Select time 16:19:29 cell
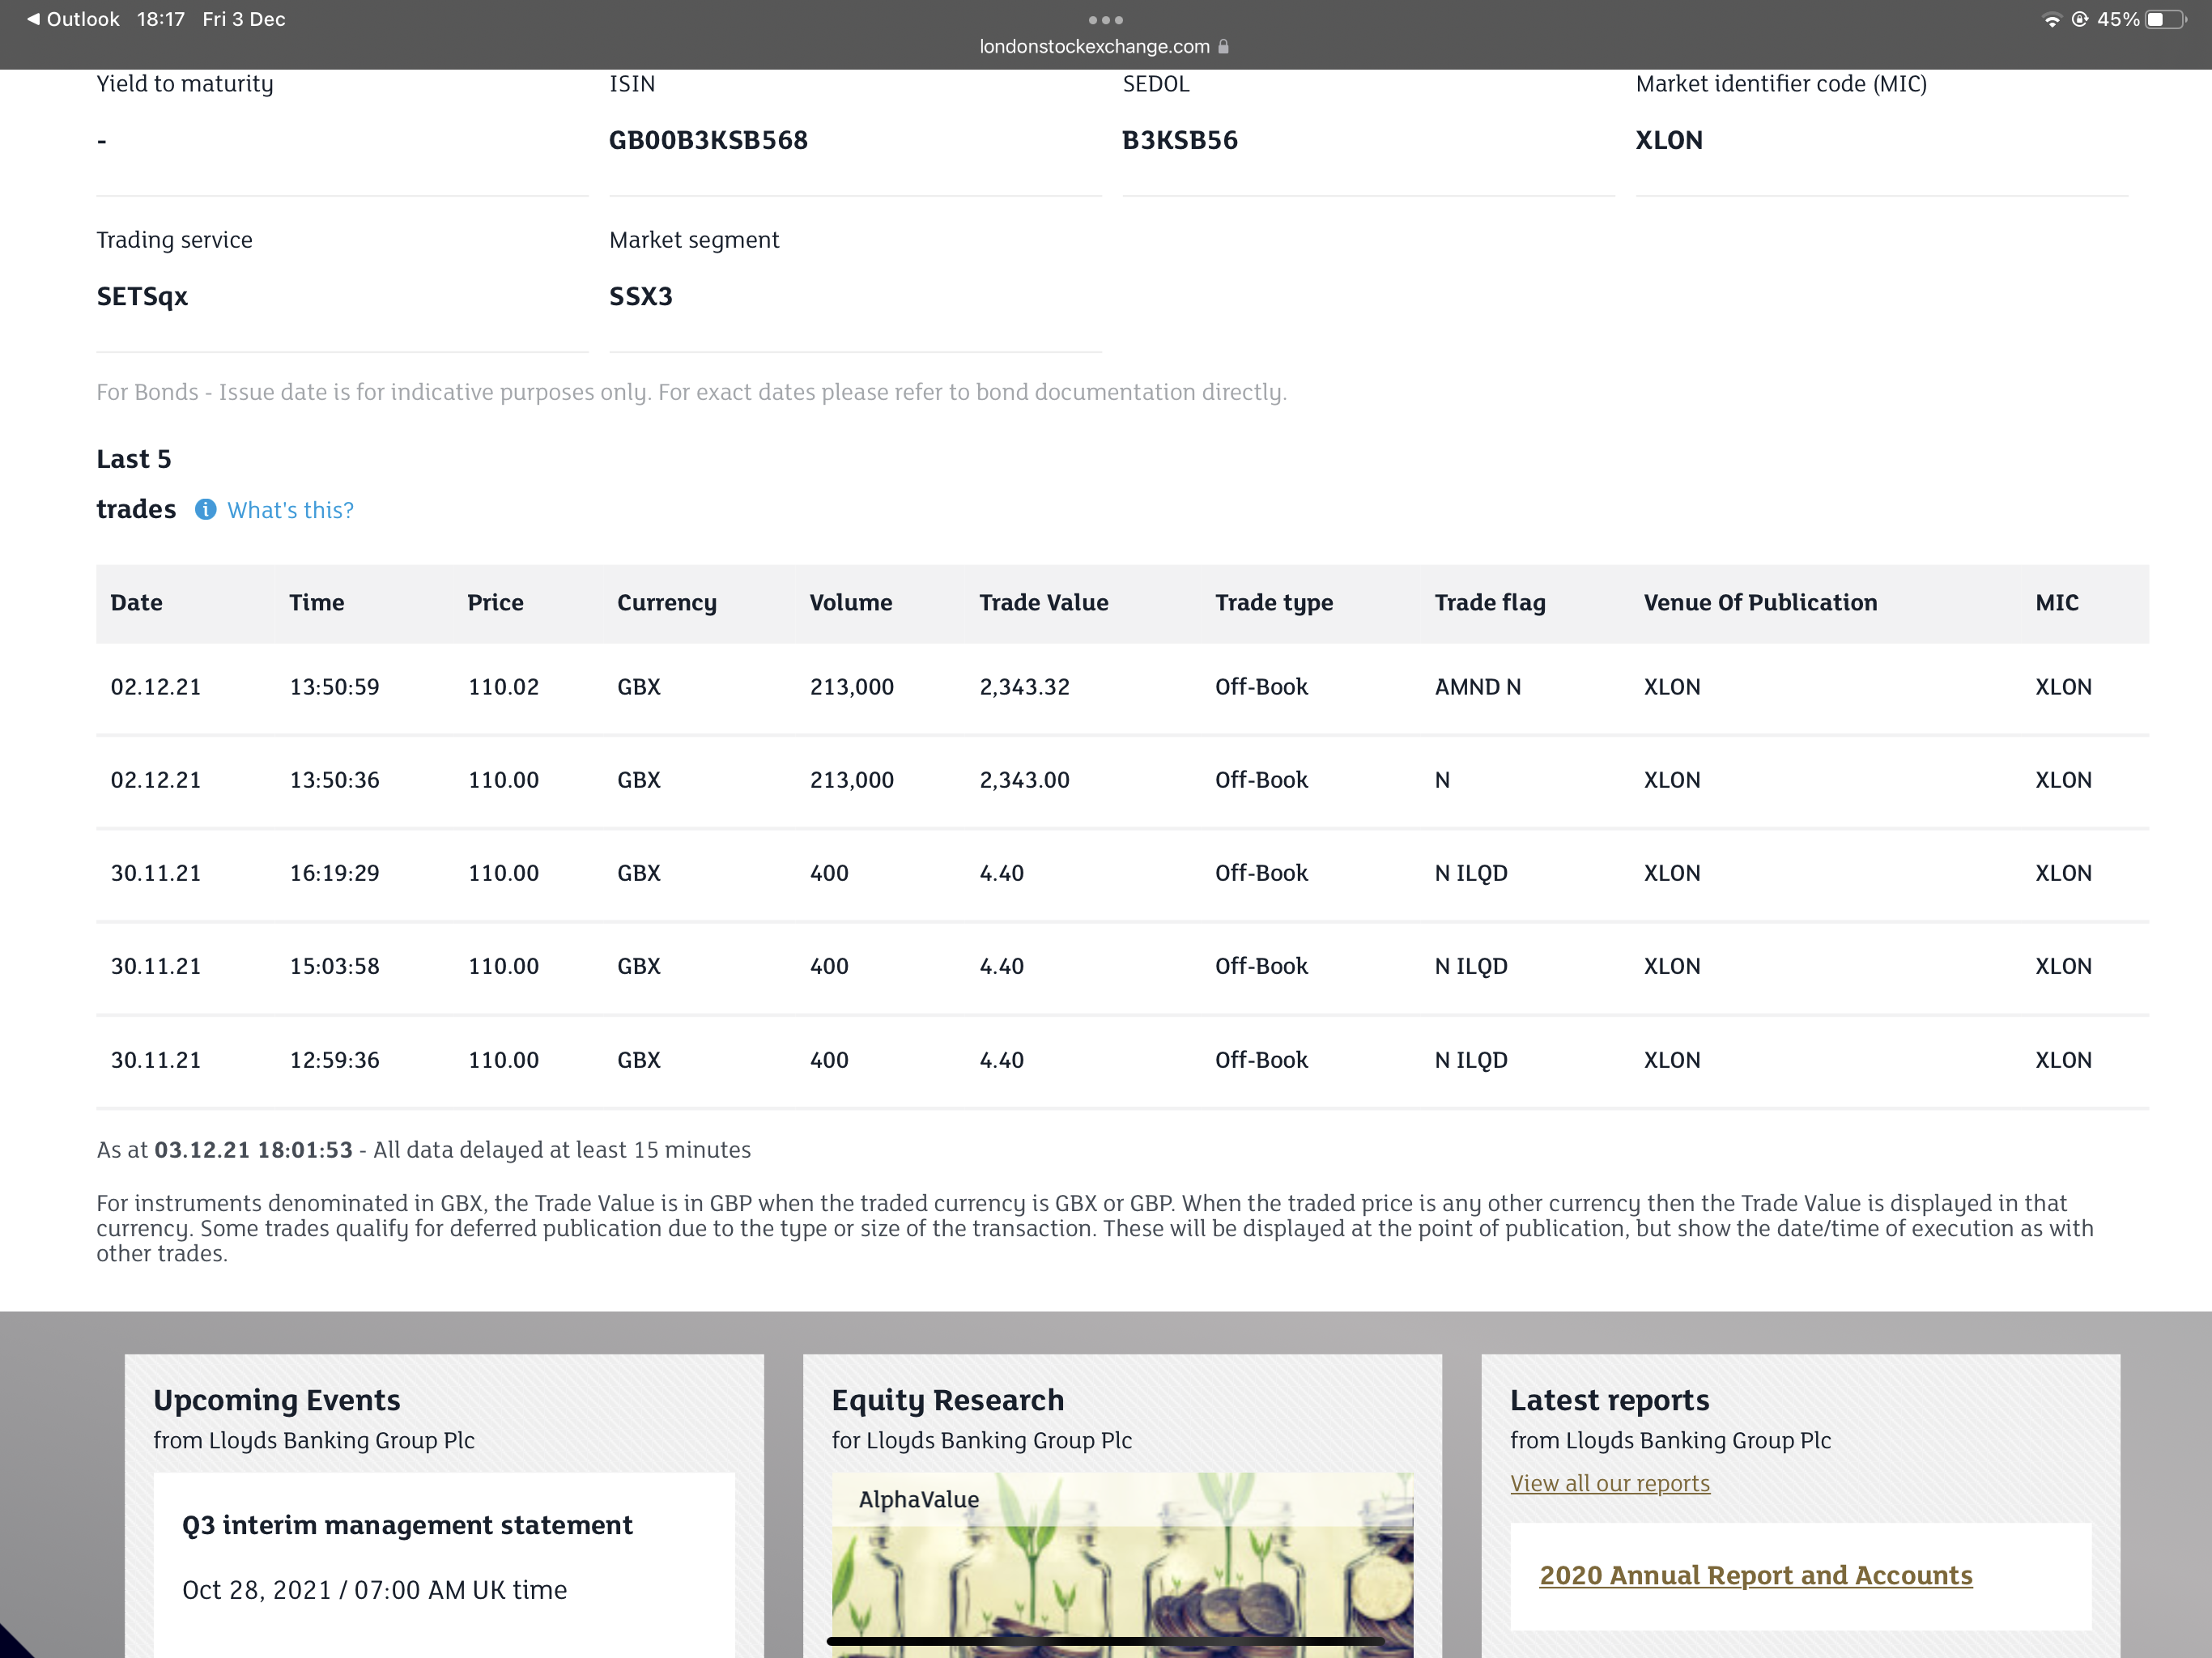2212x1658 pixels. 334,873
